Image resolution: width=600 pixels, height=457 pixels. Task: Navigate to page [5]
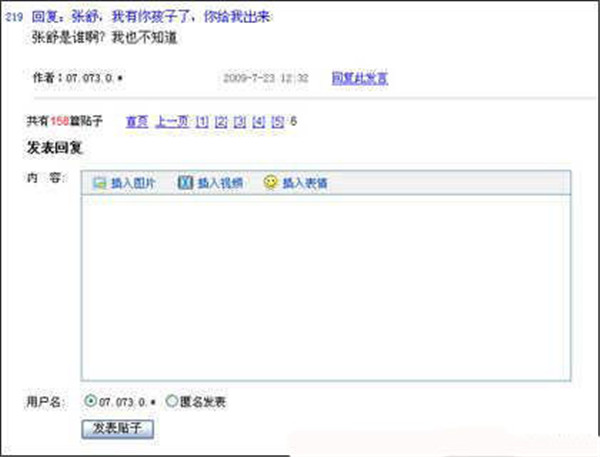coord(277,122)
